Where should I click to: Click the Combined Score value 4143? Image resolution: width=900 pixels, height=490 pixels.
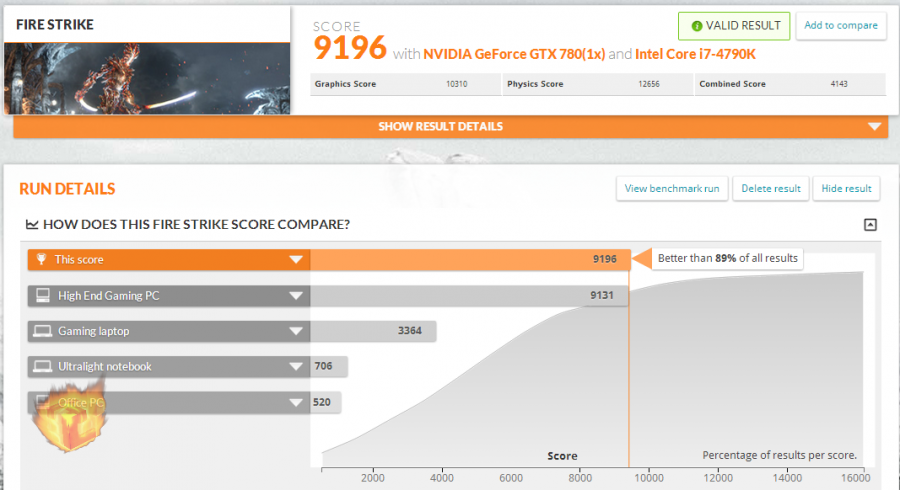pyautogui.click(x=839, y=84)
